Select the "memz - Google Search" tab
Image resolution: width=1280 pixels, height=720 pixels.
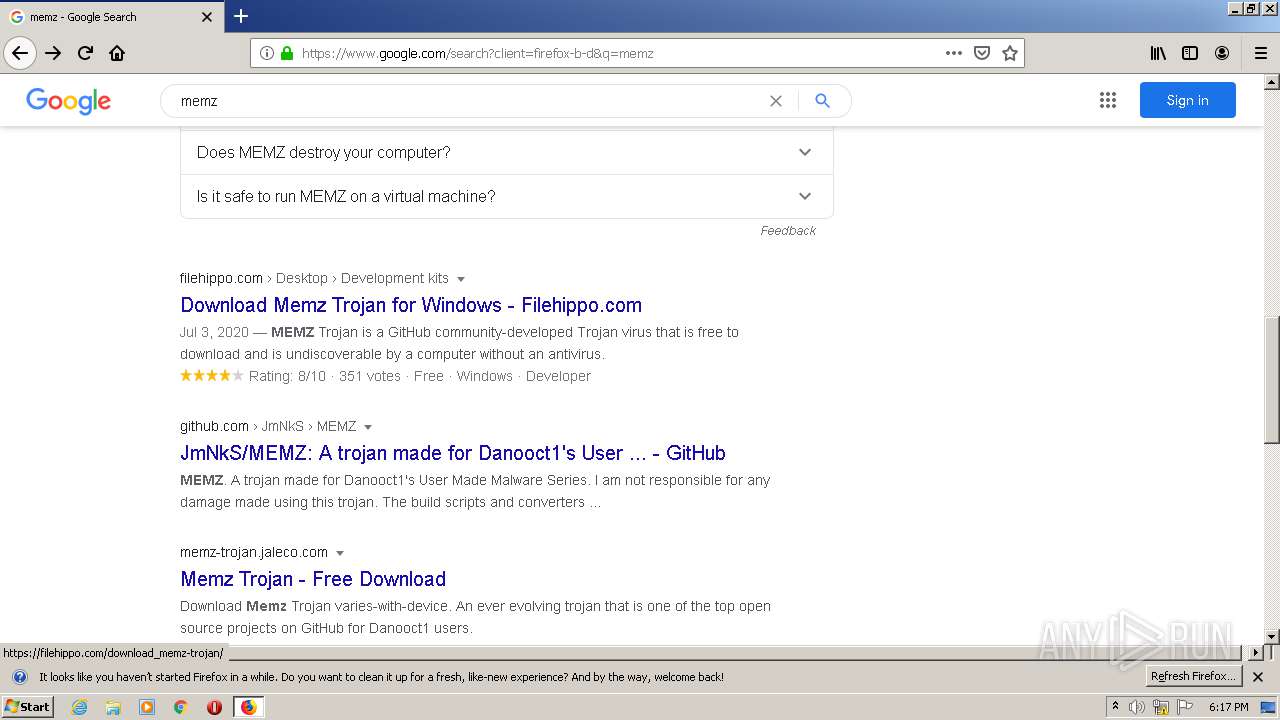[x=110, y=17]
